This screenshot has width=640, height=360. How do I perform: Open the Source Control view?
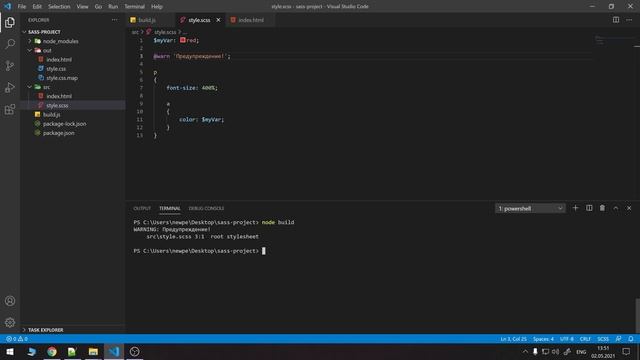[10, 66]
